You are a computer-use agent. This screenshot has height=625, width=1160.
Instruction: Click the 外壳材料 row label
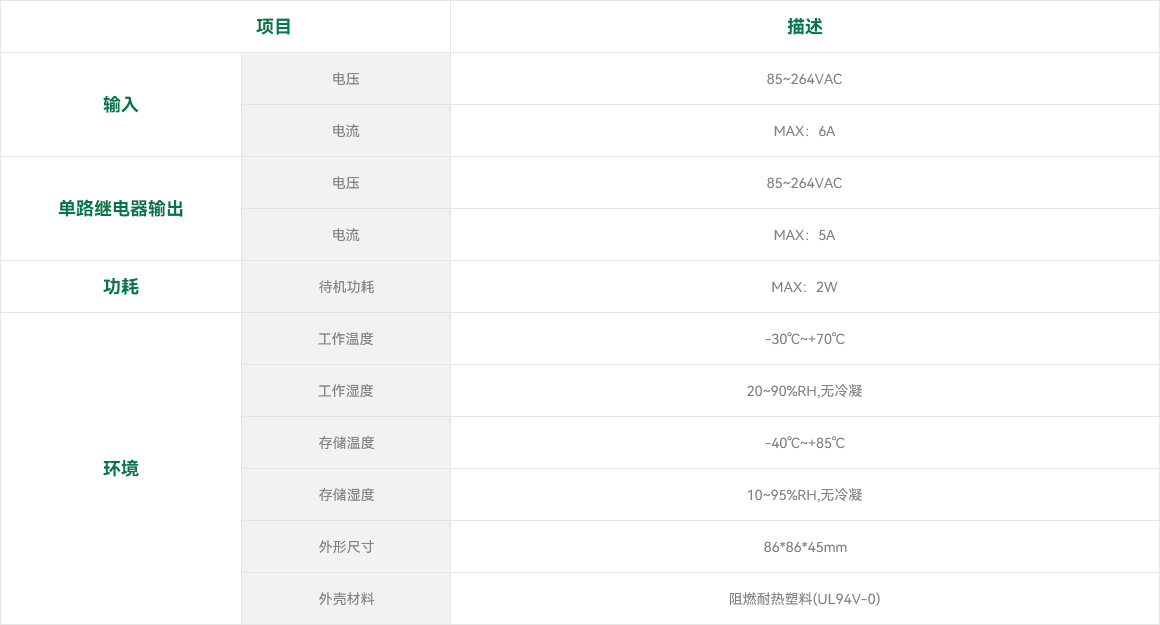point(346,599)
